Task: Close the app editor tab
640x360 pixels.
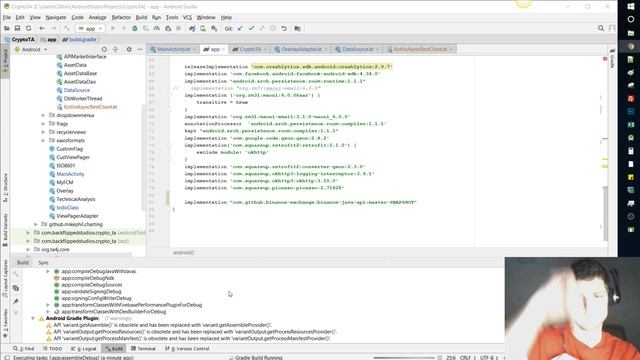Action: pos(223,49)
